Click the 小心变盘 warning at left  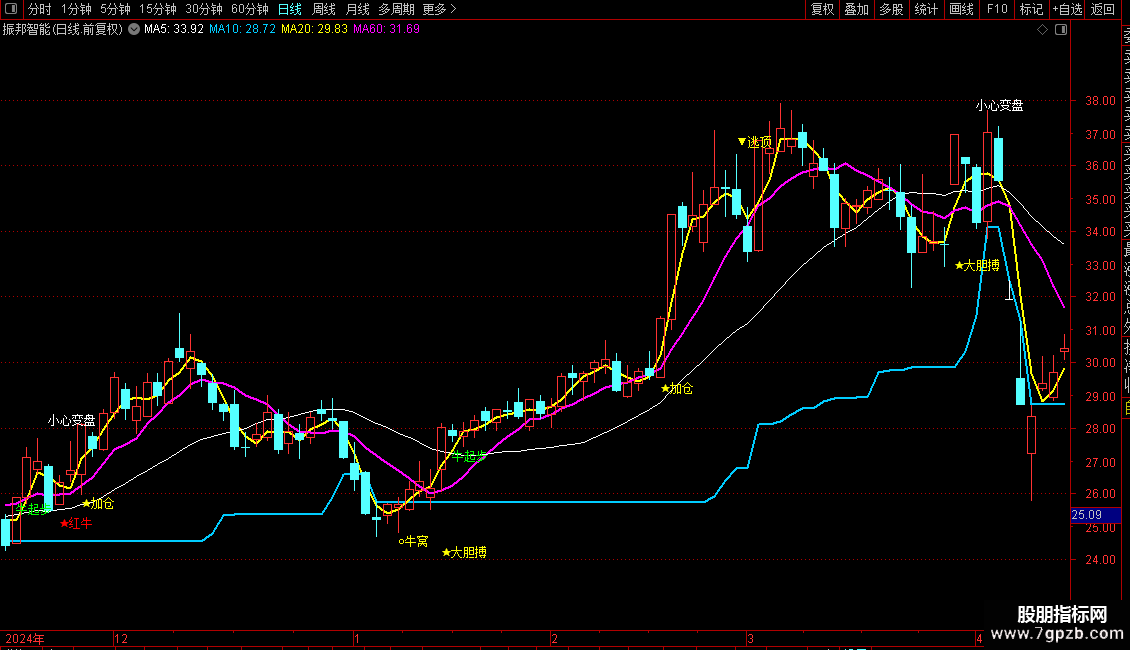pyautogui.click(x=71, y=420)
